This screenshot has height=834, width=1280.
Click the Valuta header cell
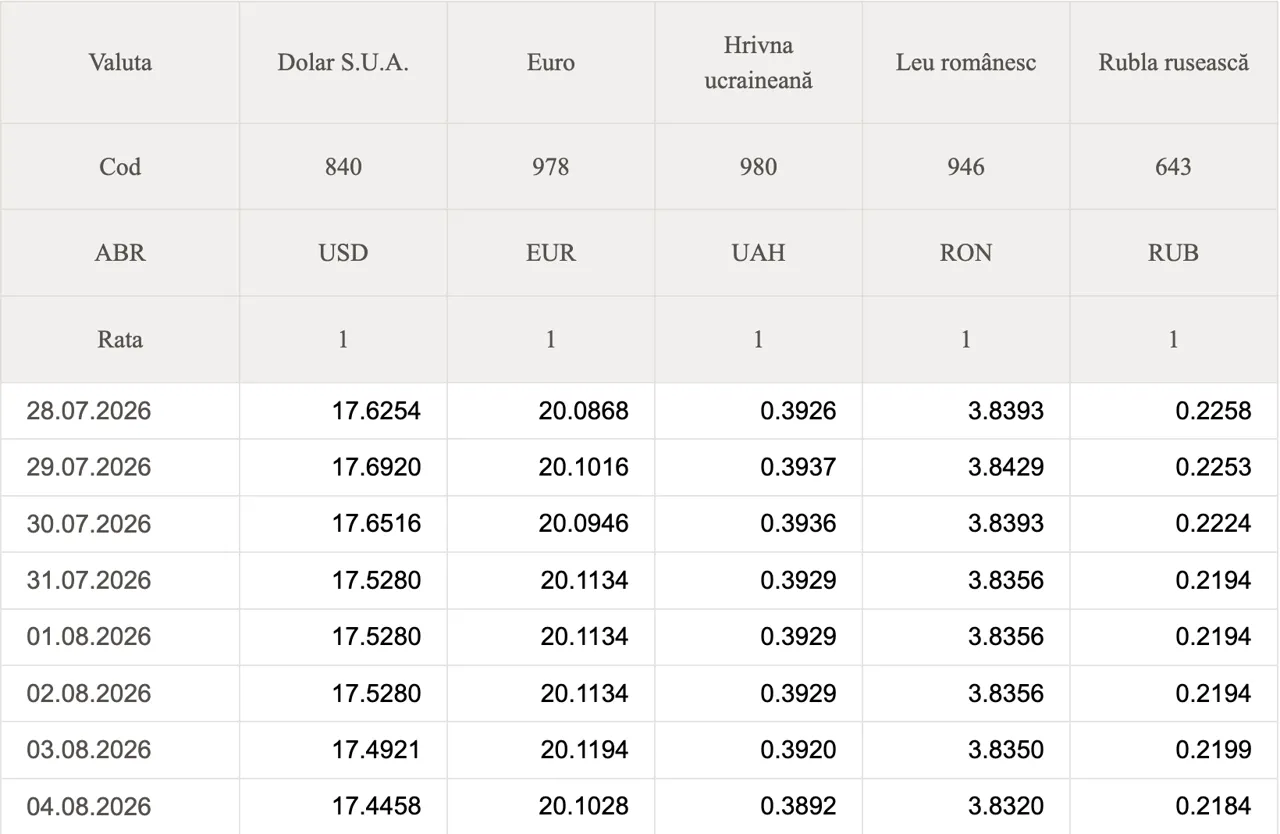(x=120, y=62)
